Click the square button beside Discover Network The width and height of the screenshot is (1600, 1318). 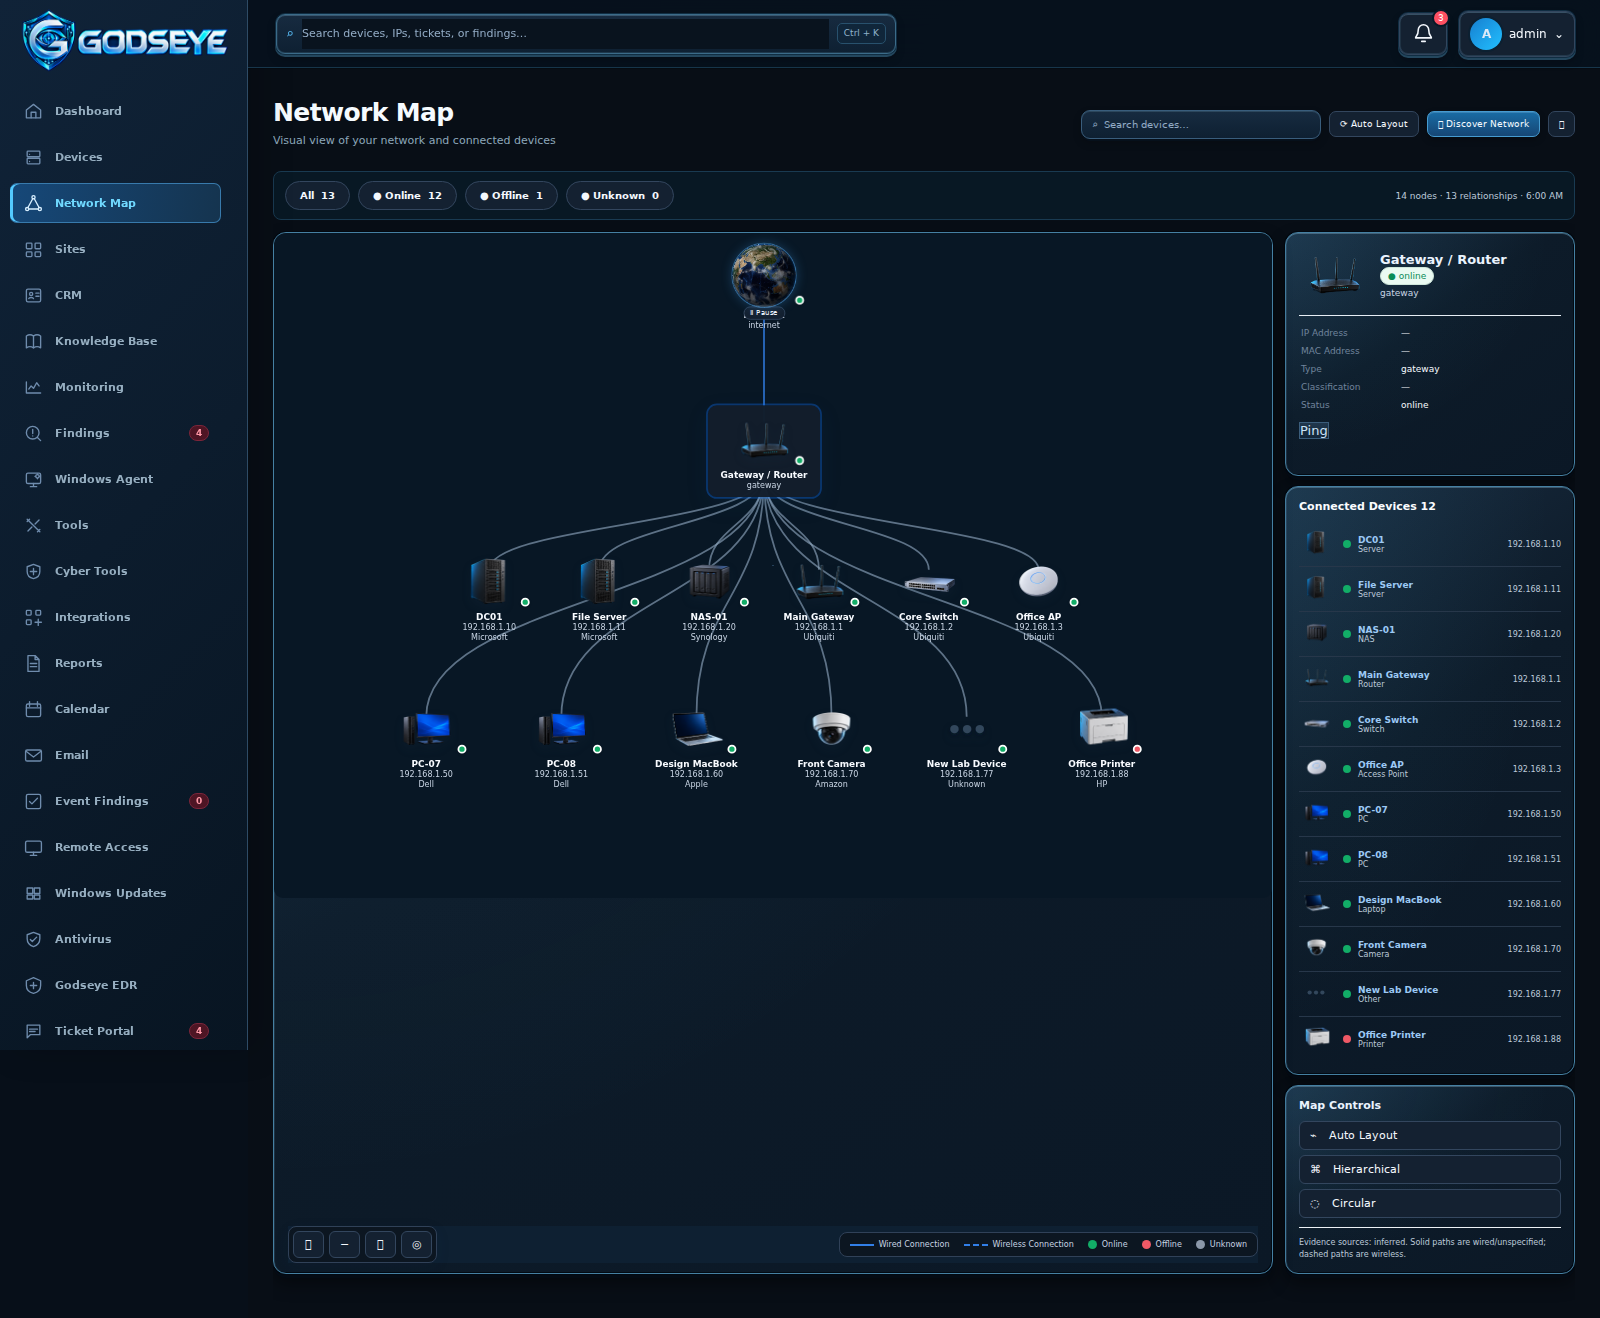[1561, 124]
